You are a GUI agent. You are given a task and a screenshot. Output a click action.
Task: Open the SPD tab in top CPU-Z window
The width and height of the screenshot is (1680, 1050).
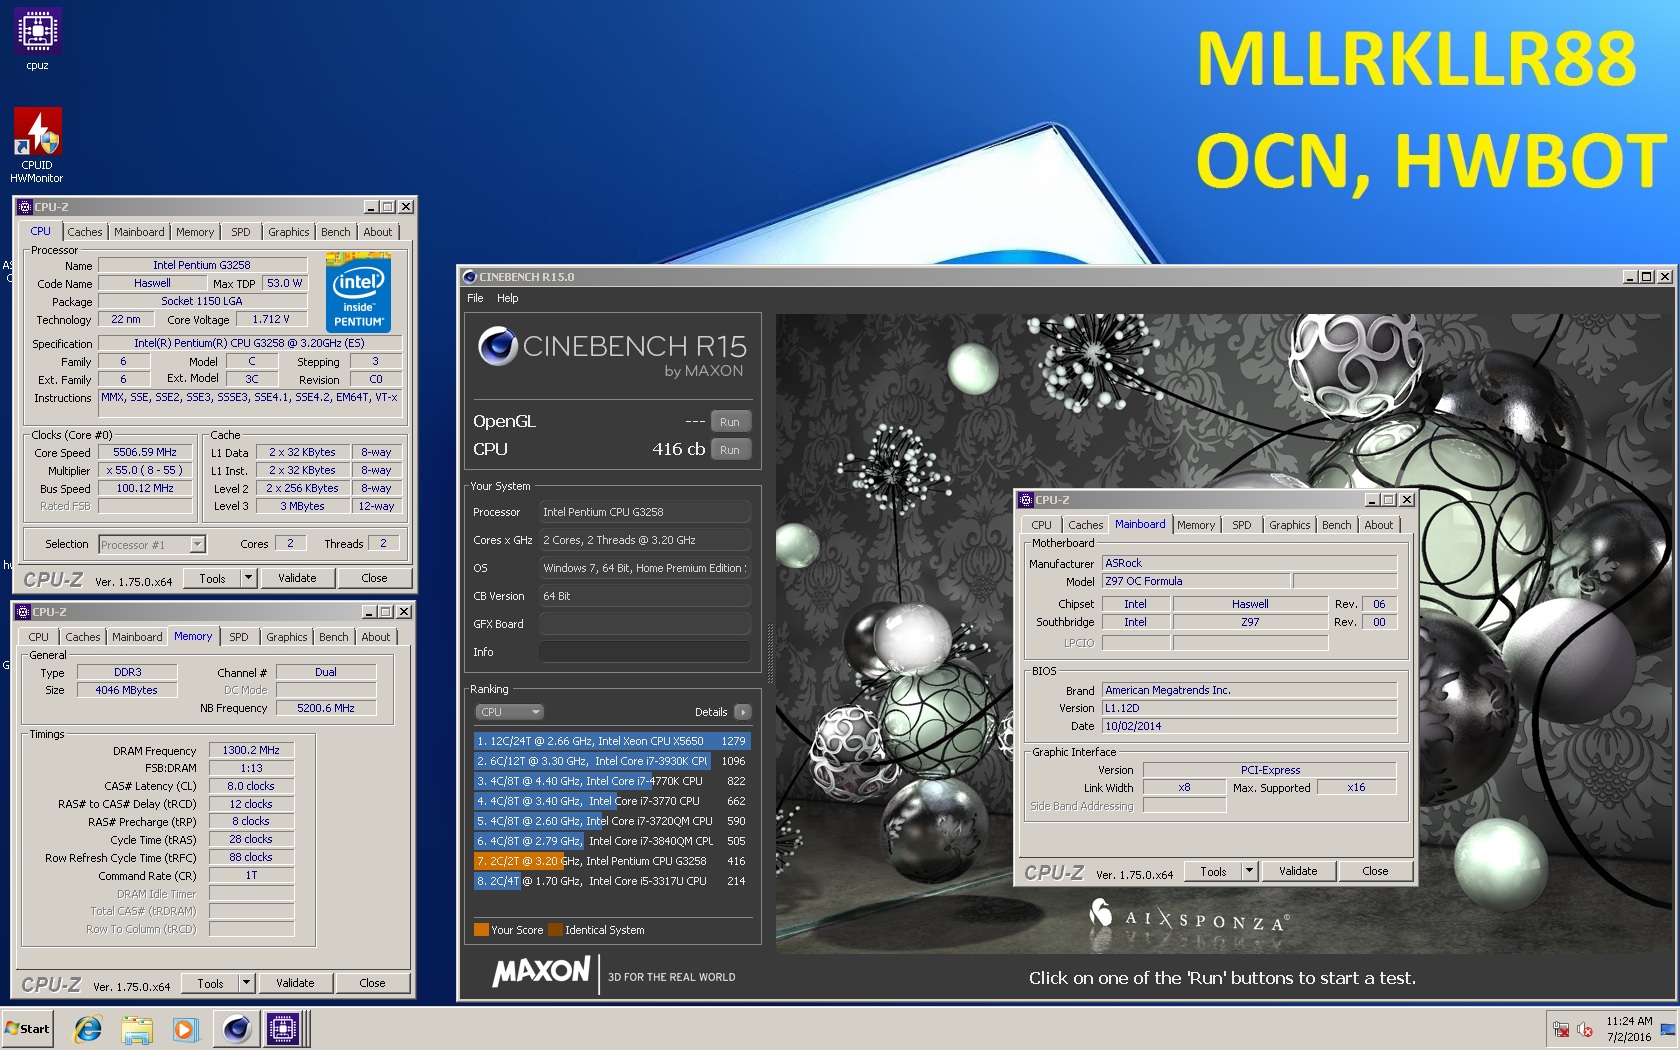coord(241,232)
